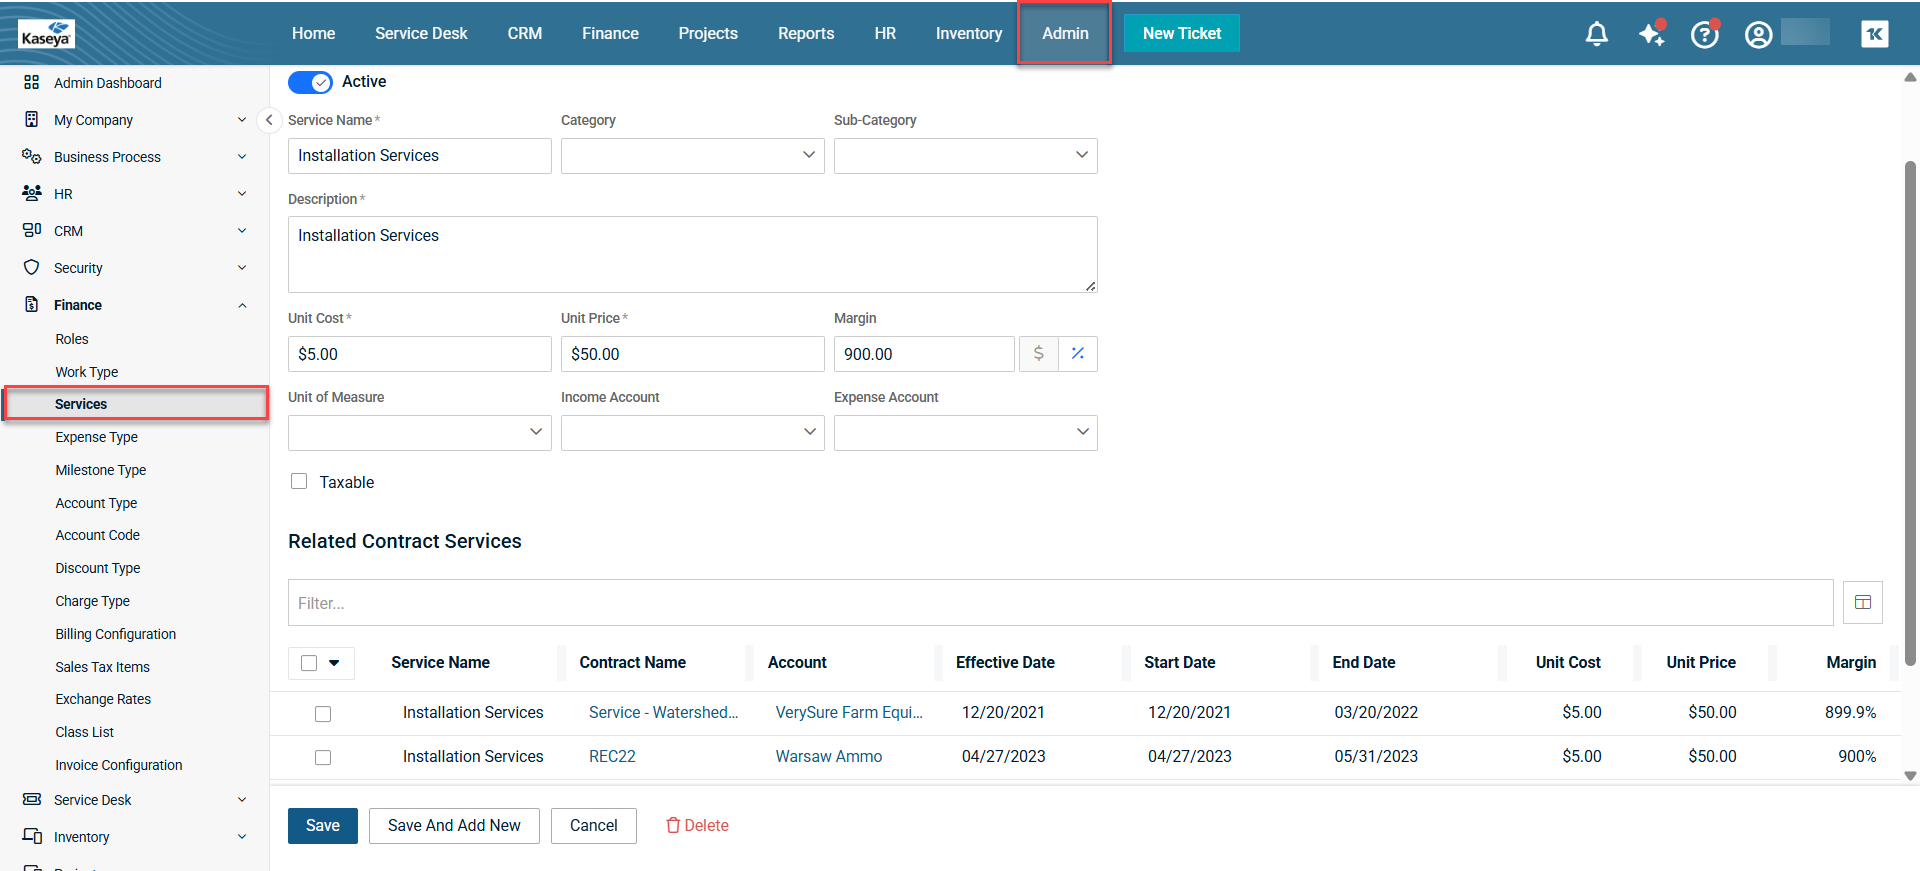1920x871 pixels.
Task: Open the notifications bell icon
Action: (1596, 34)
